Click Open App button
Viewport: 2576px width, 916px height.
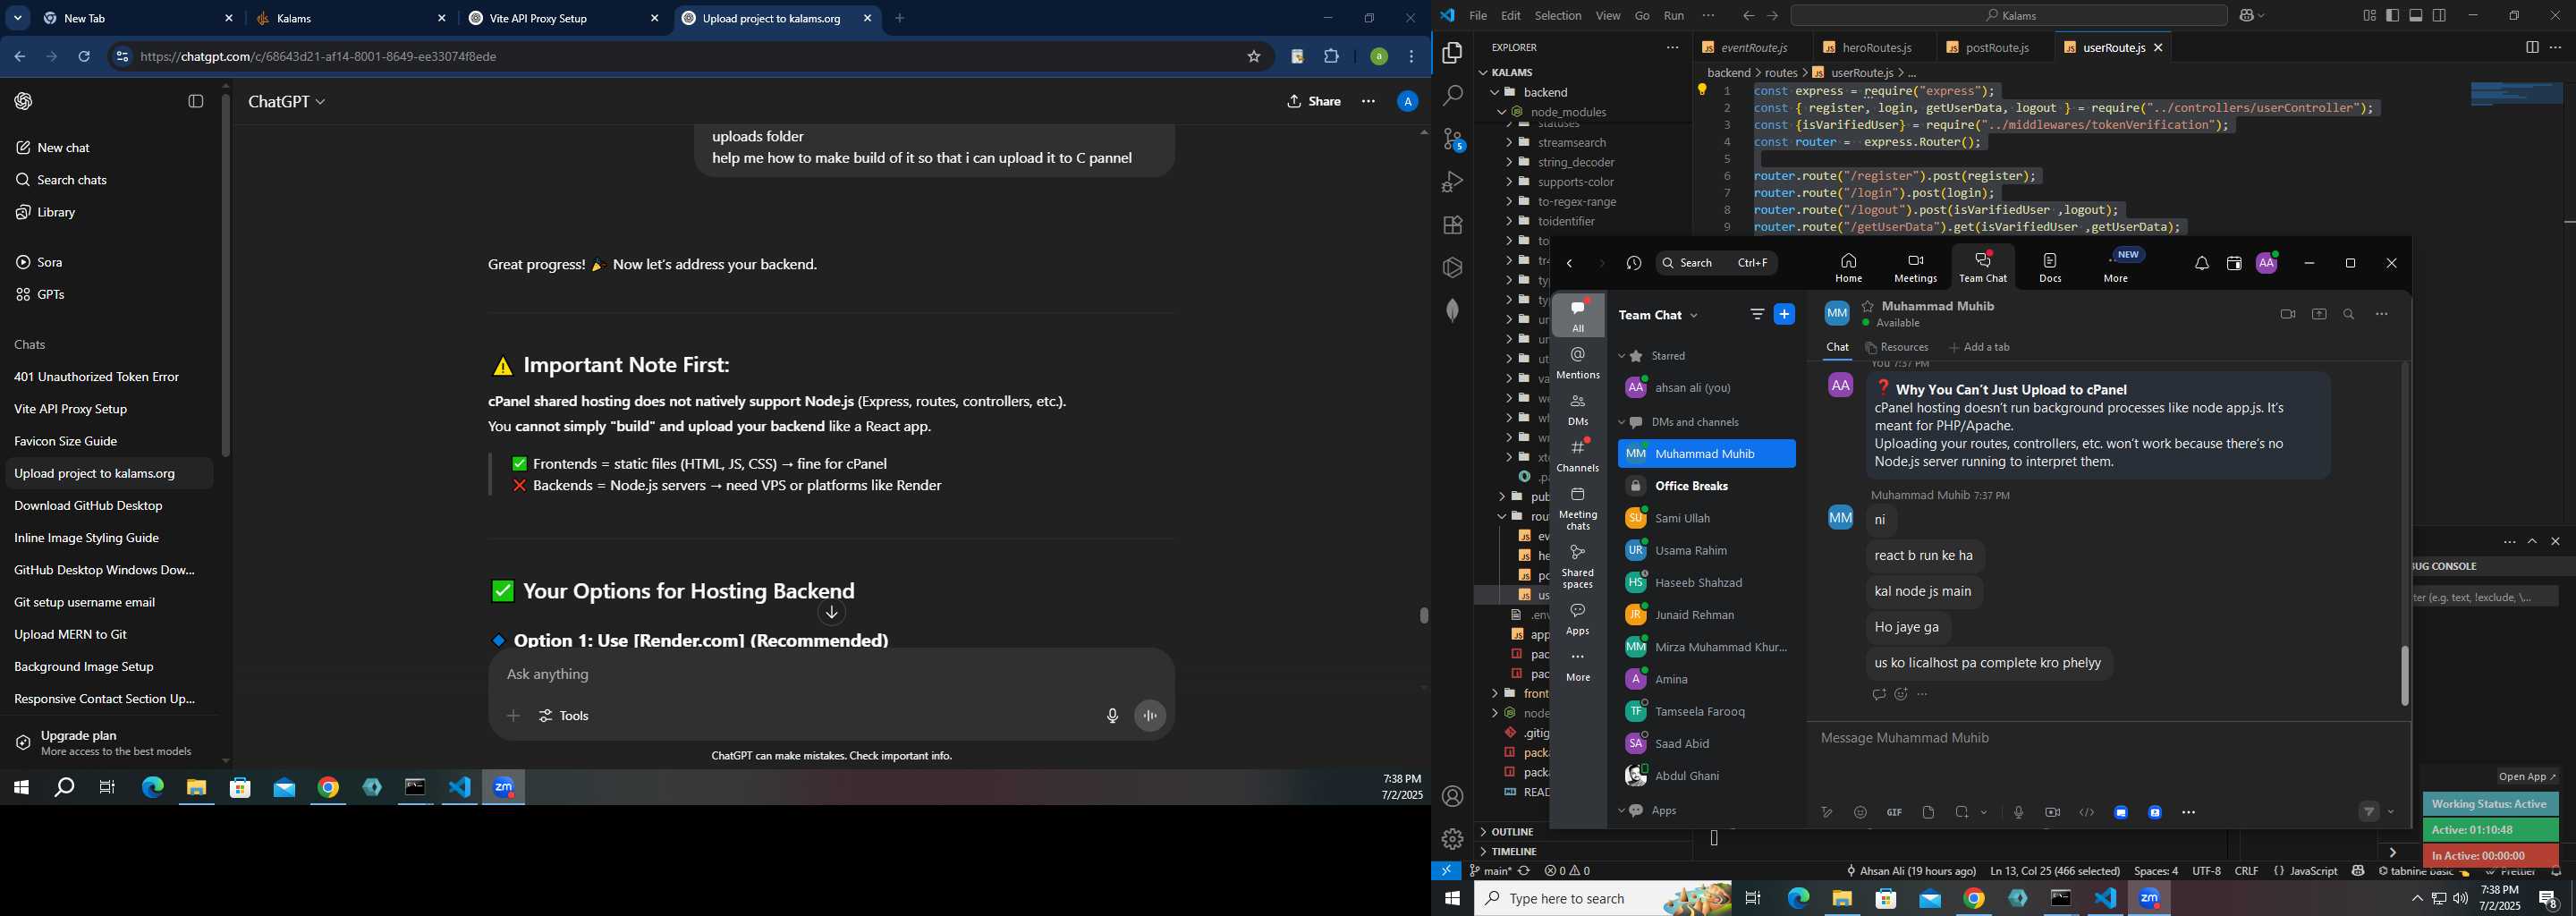(2526, 777)
